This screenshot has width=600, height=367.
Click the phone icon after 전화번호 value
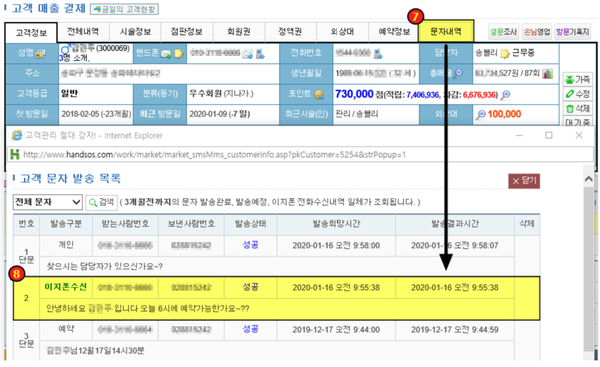378,54
